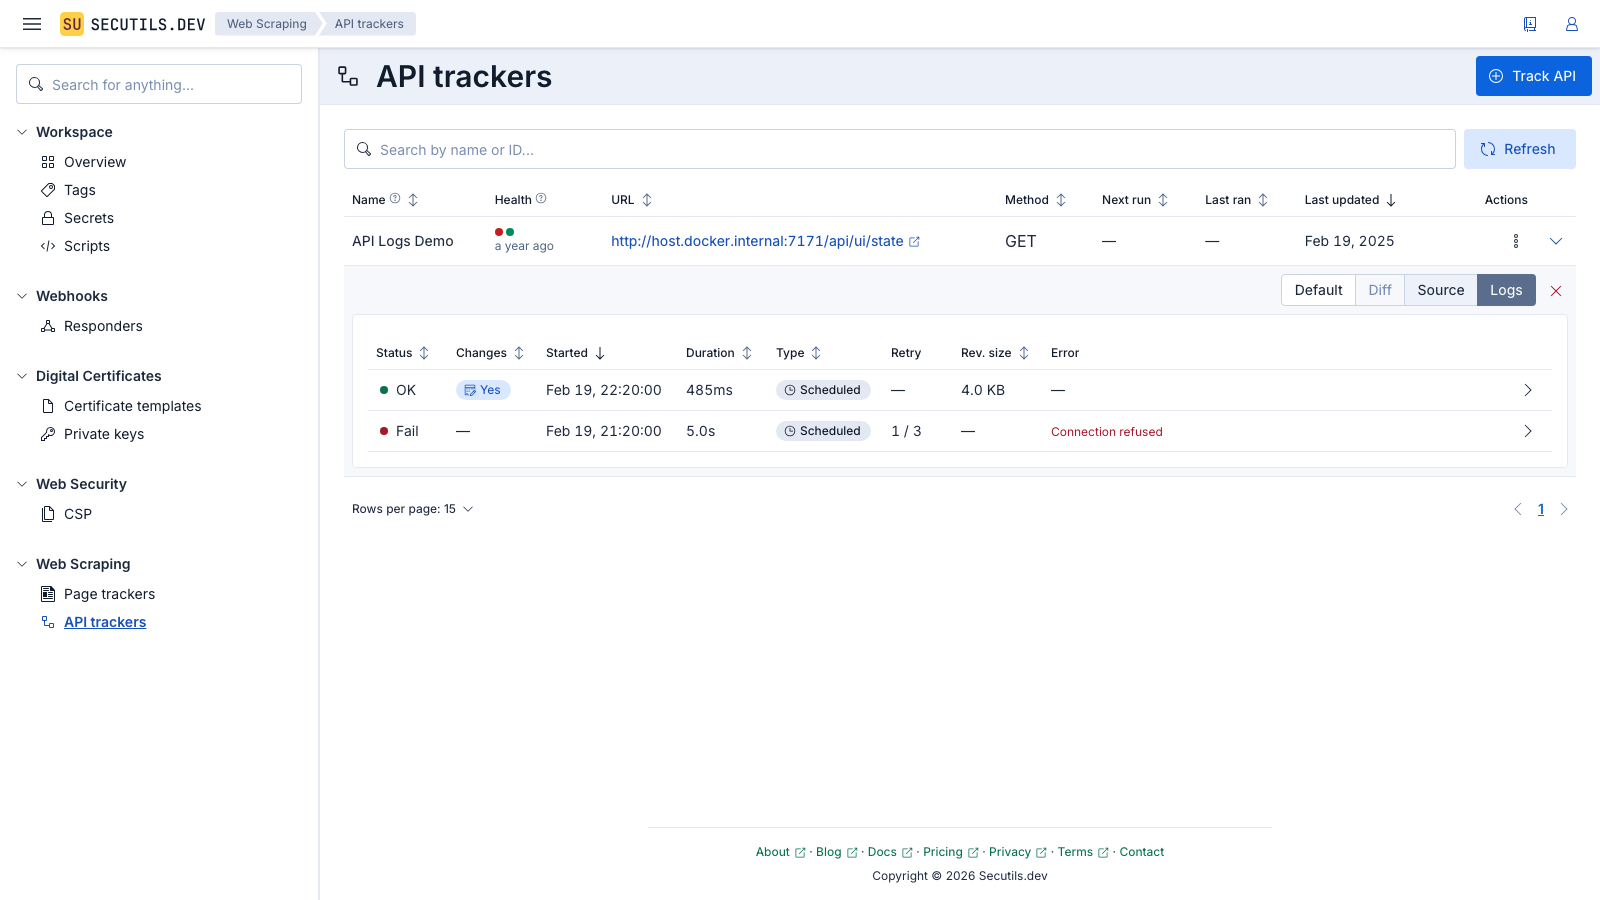The width and height of the screenshot is (1600, 900).
Task: Select the Default tab
Action: pos(1317,290)
